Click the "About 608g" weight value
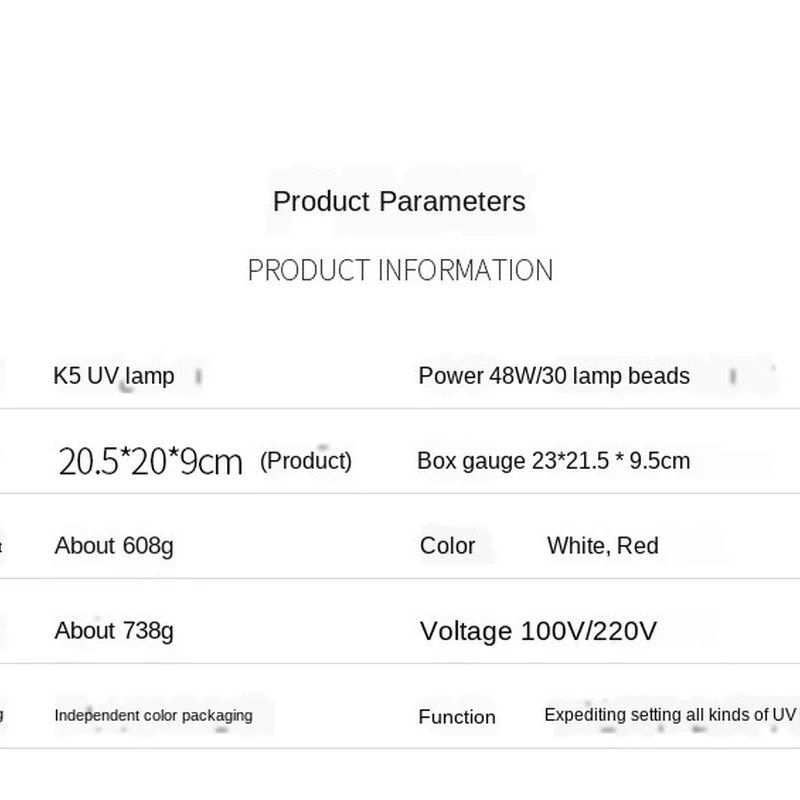Viewport: 800px width, 800px height. [114, 546]
